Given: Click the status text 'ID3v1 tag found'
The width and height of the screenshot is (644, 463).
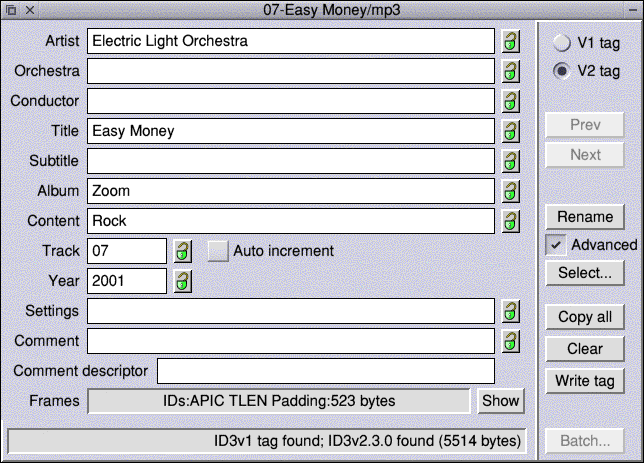Looking at the screenshot, I should (x=267, y=441).
